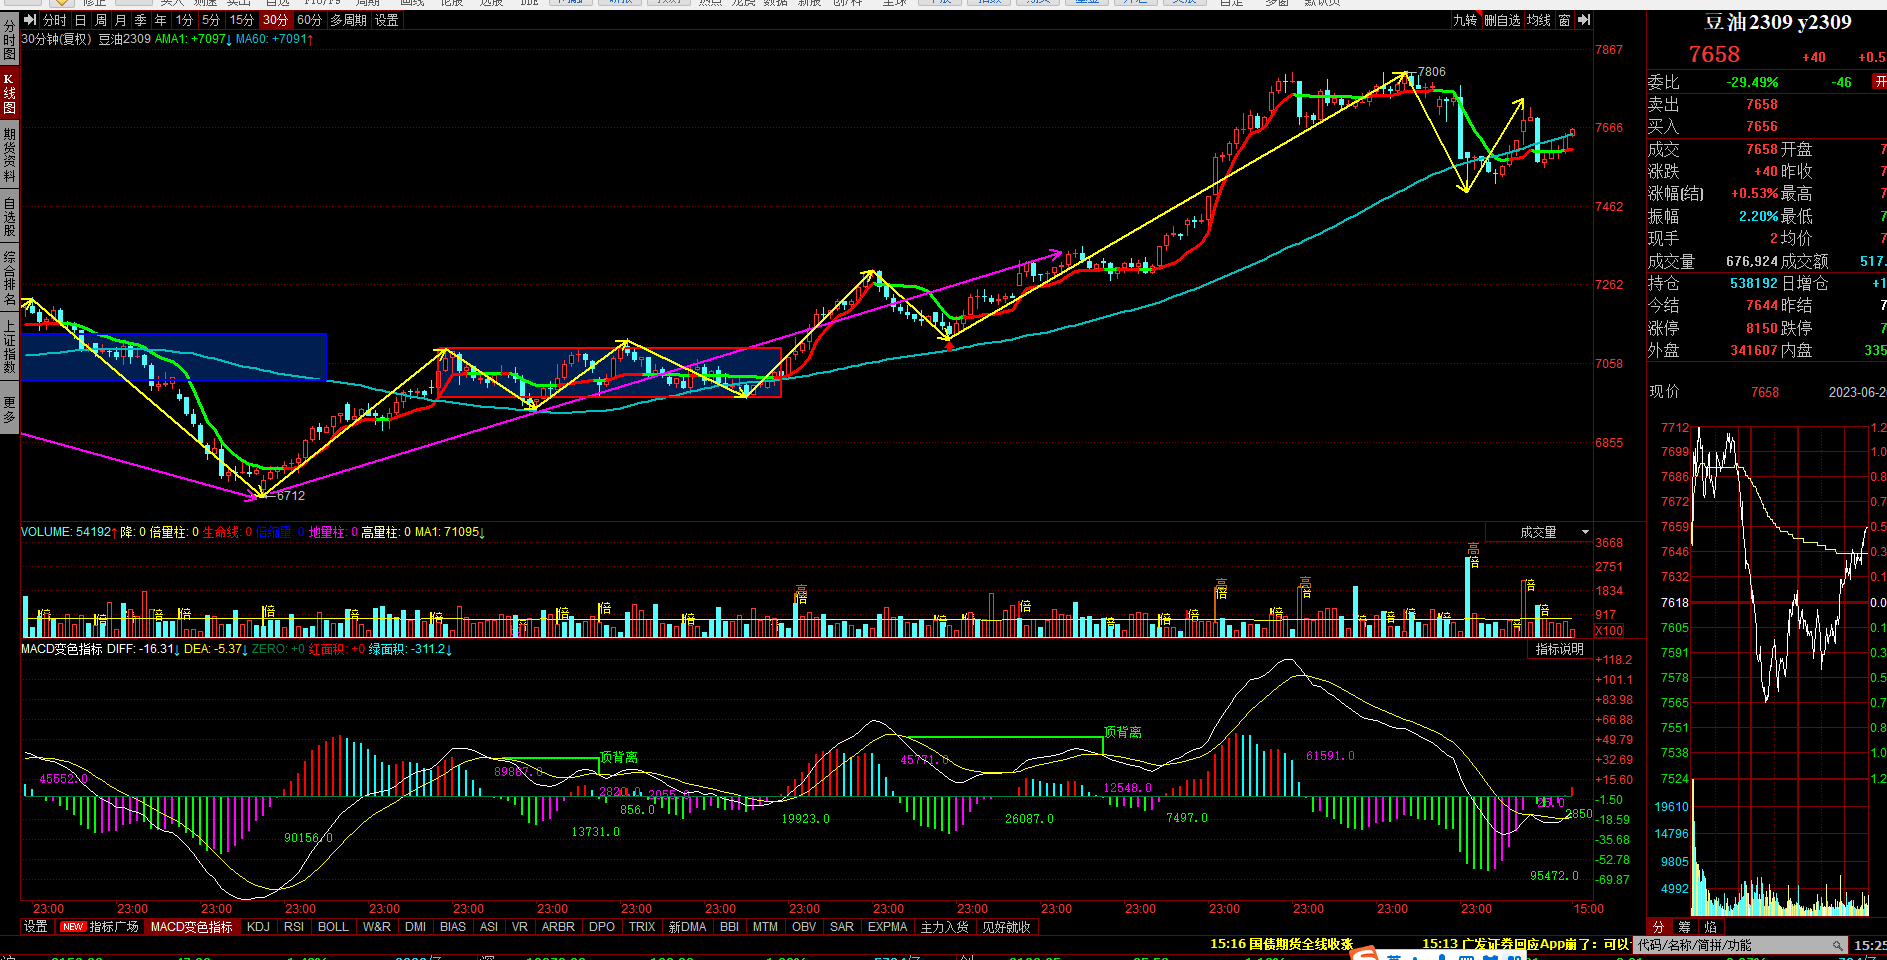This screenshot has height=960, width=1887.
Task: Switch to 分时 intraday view
Action: point(55,20)
